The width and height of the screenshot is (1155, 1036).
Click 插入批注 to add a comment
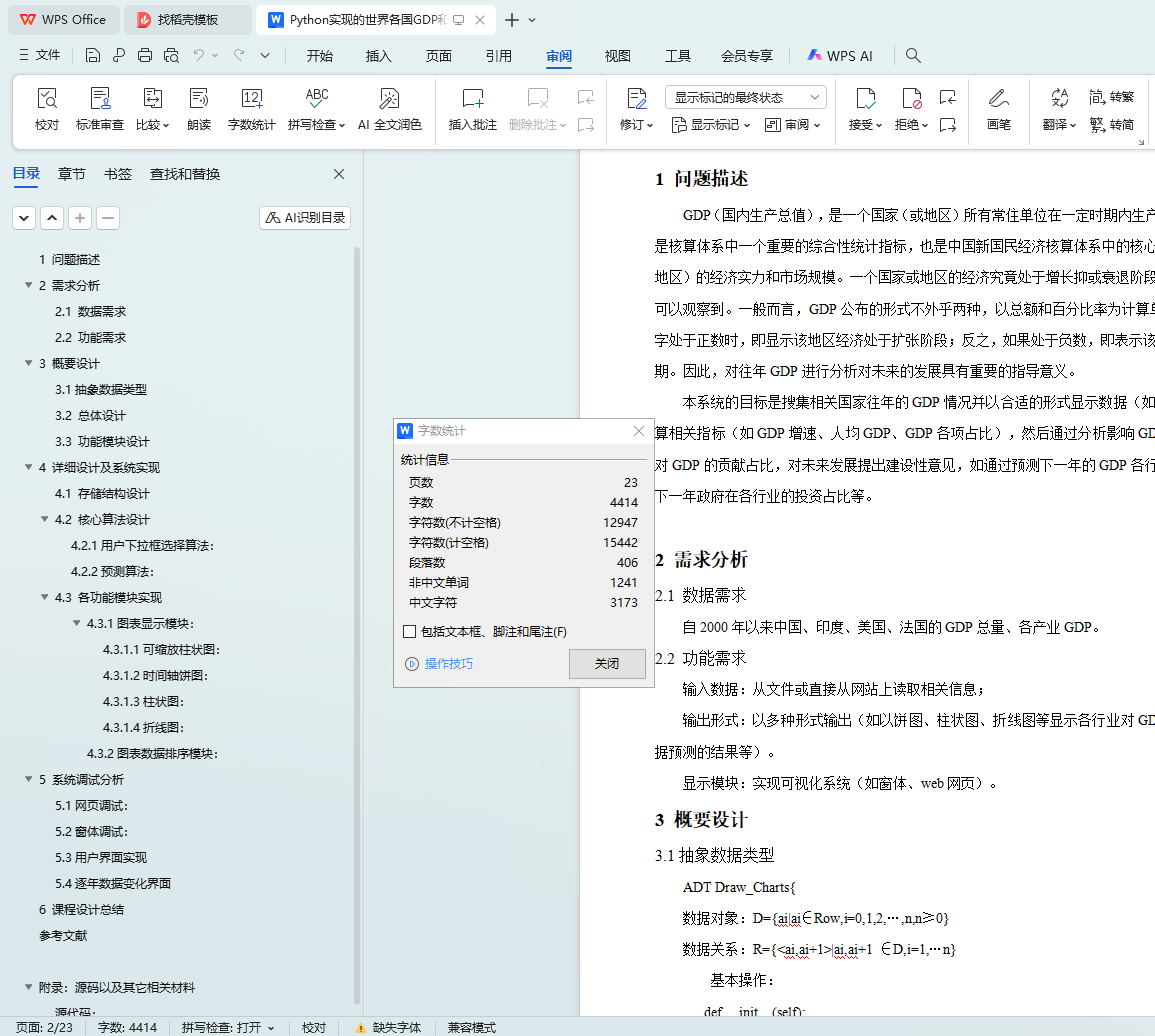coord(472,109)
